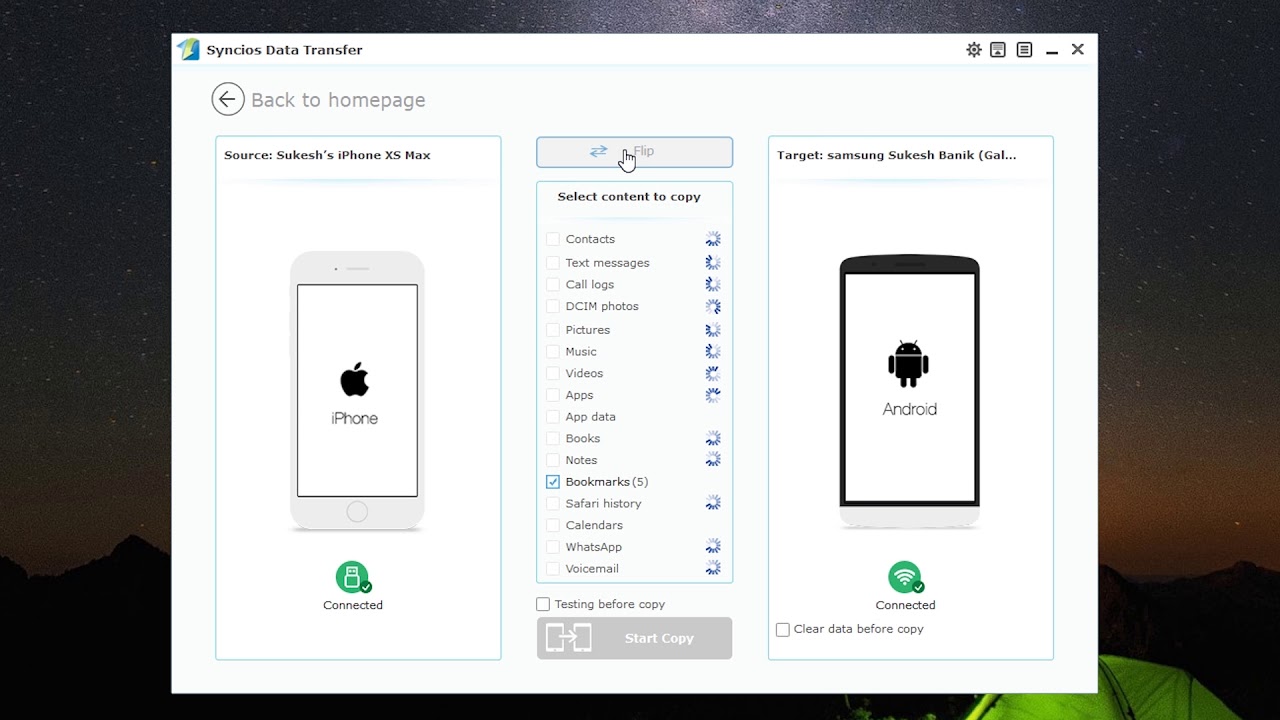Enable Clear data before copy
This screenshot has height=720, width=1280.
(x=783, y=630)
